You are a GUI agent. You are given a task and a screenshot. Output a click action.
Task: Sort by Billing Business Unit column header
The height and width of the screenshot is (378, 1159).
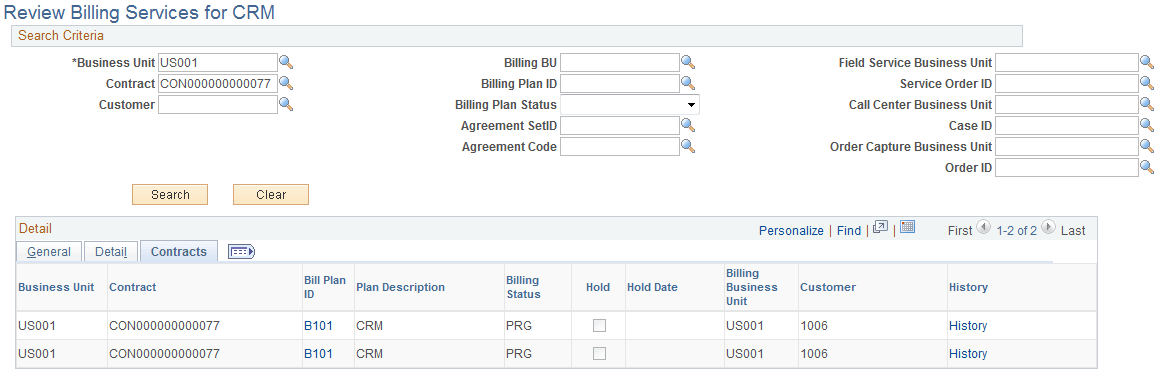pyautogui.click(x=752, y=287)
